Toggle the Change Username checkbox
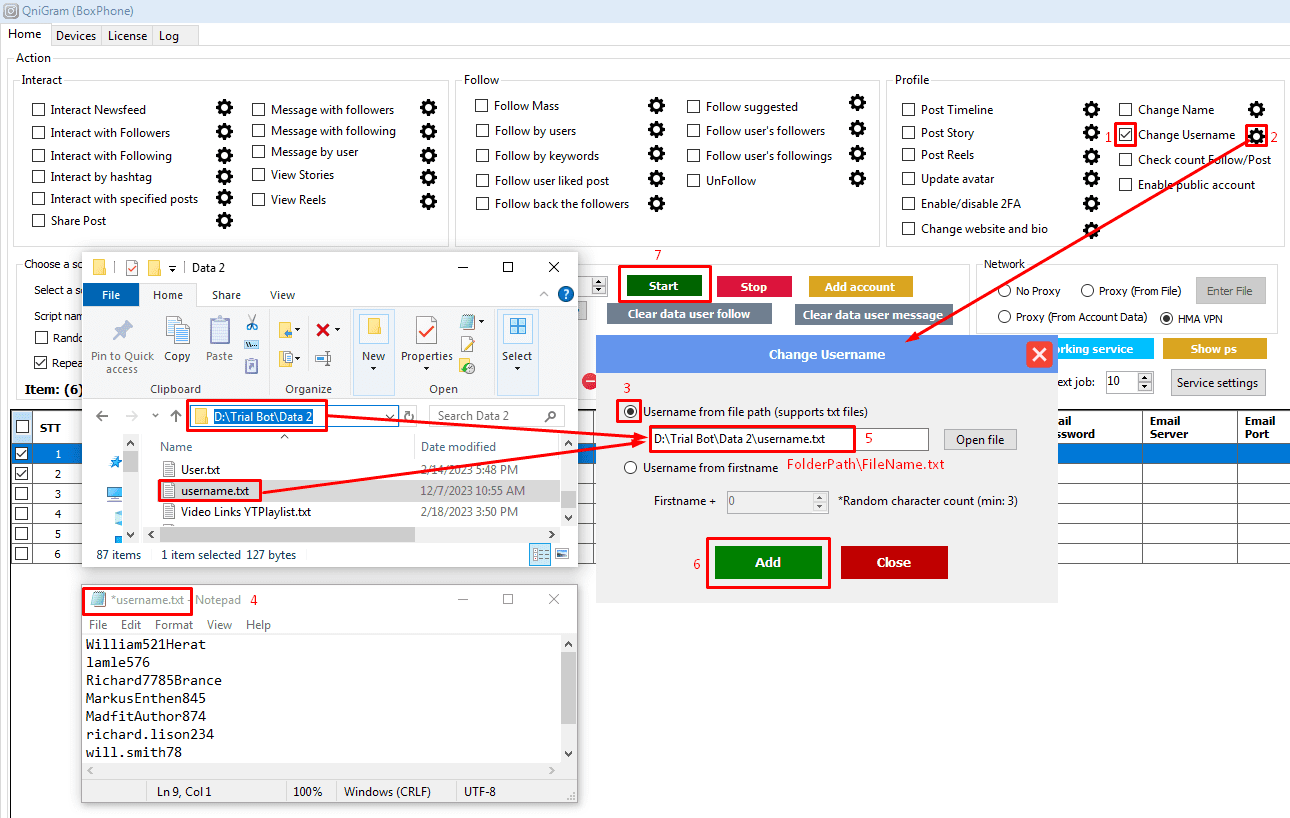The image size is (1290, 818). [1126, 135]
